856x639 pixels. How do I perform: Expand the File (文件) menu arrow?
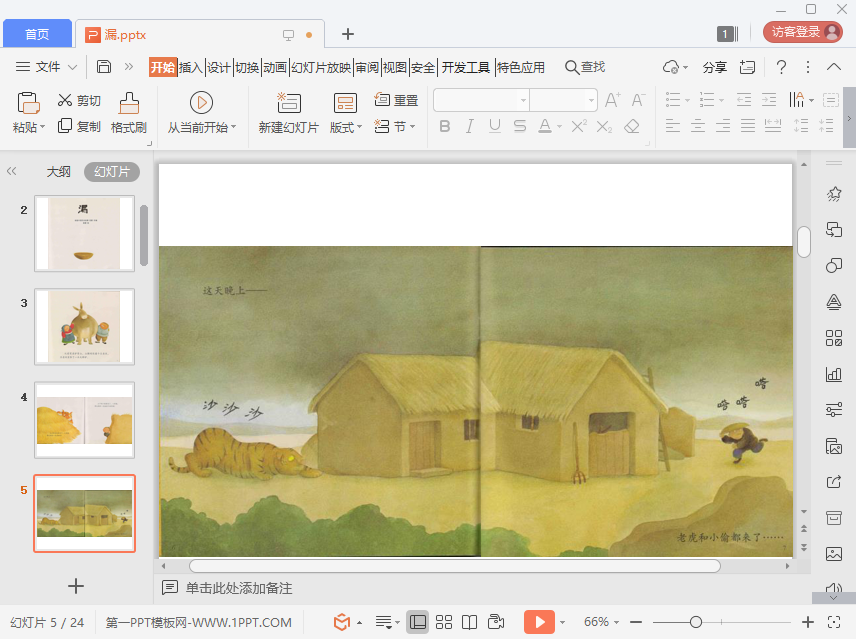click(x=72, y=67)
